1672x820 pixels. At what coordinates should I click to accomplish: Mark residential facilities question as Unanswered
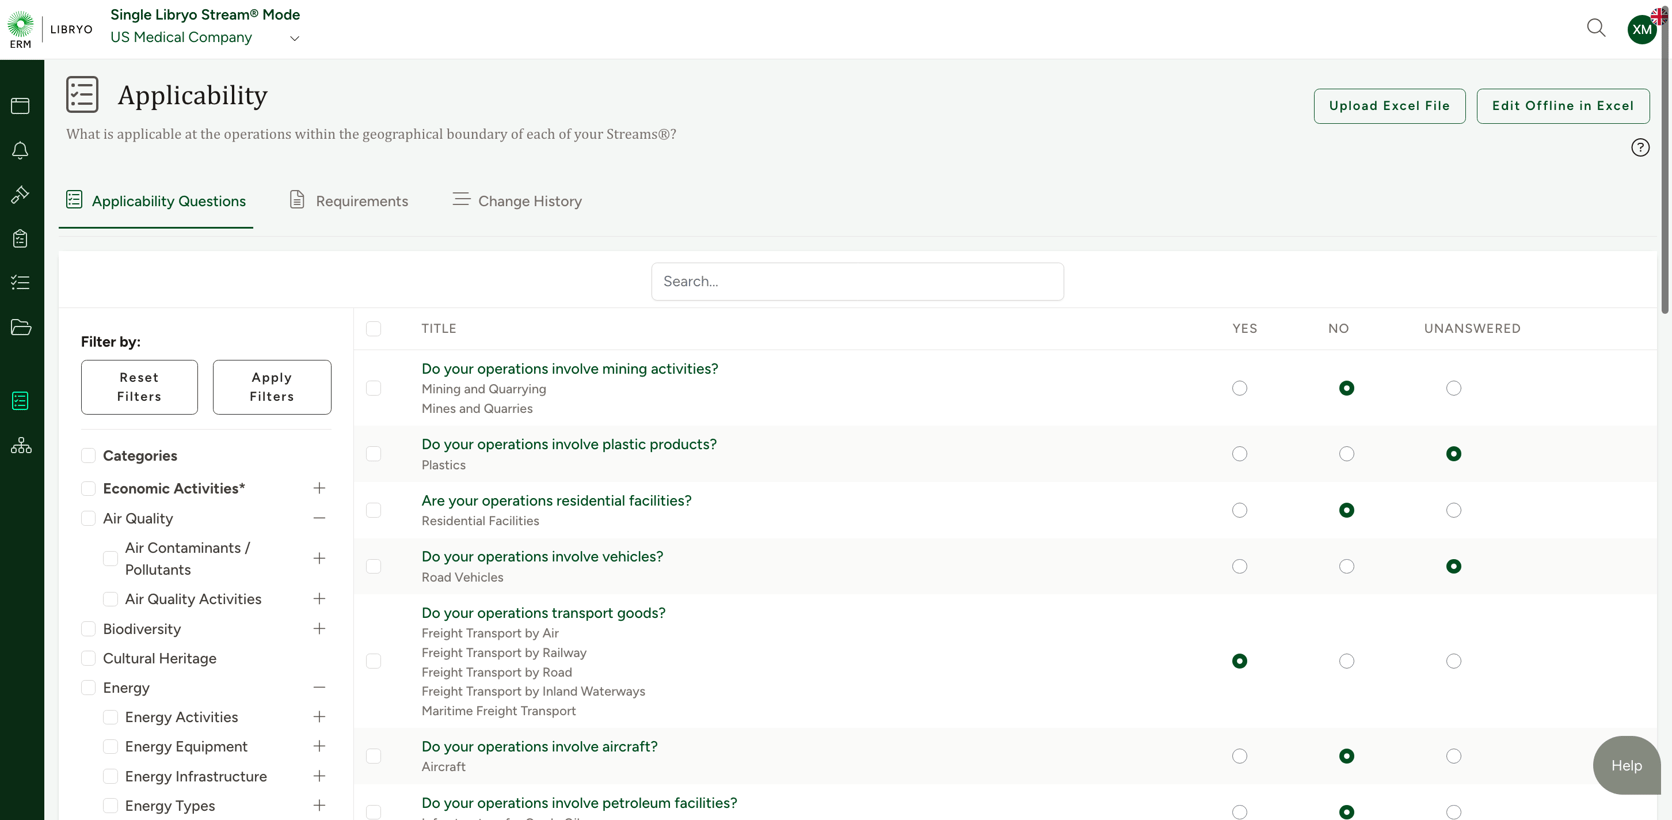coord(1454,510)
